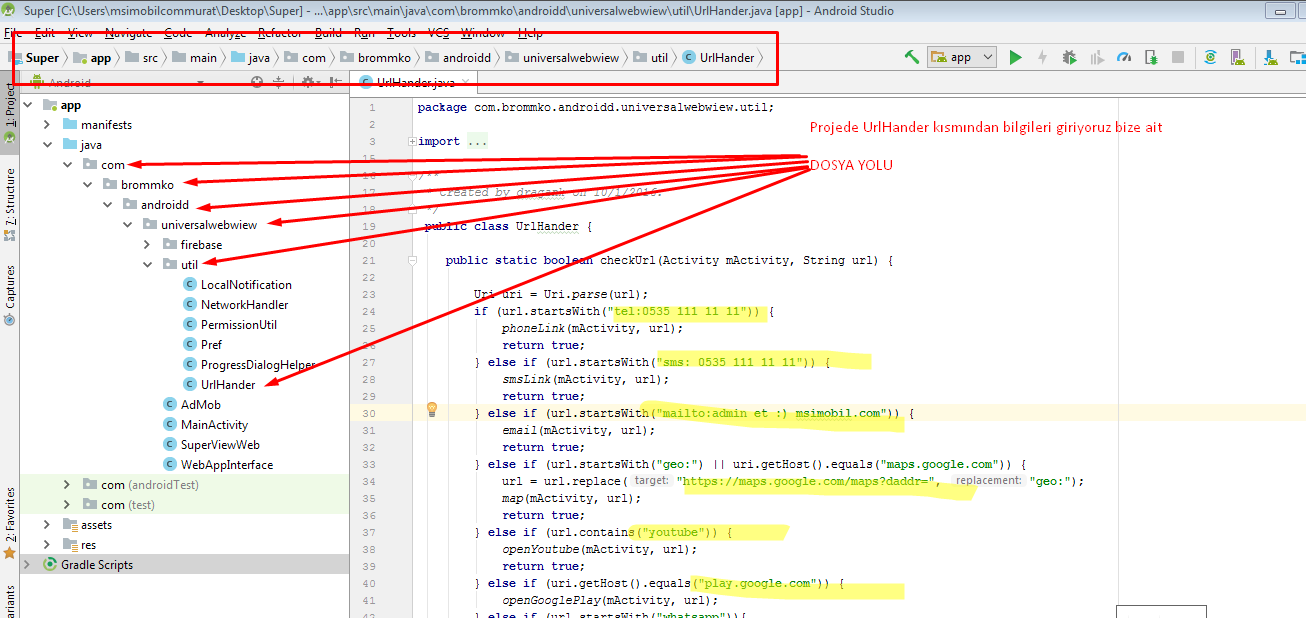Expand the com (test) package

click(67, 505)
